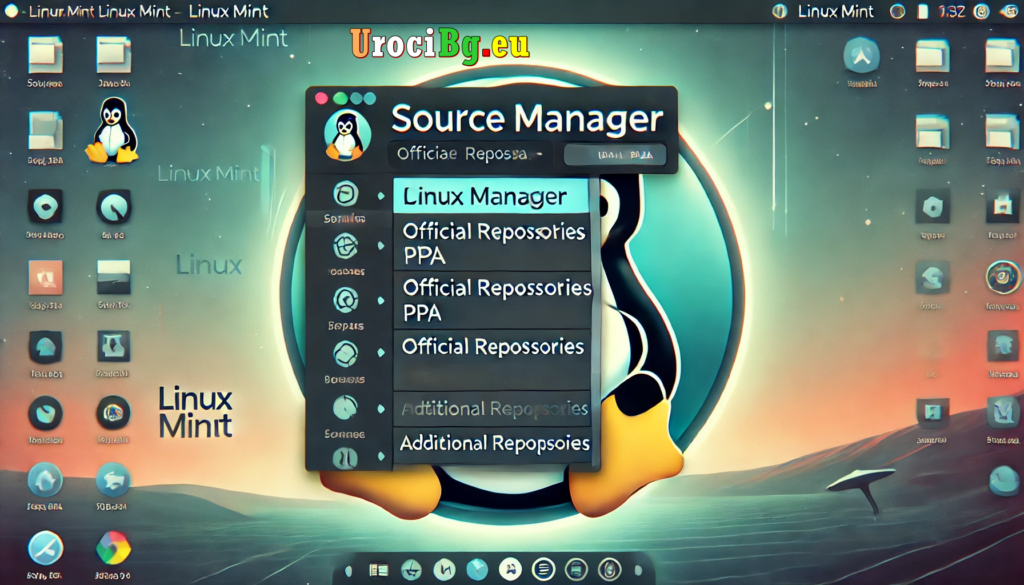Click the white document tray icon before the 1.32 clock
The height and width of the screenshot is (585, 1024).
pos(923,11)
